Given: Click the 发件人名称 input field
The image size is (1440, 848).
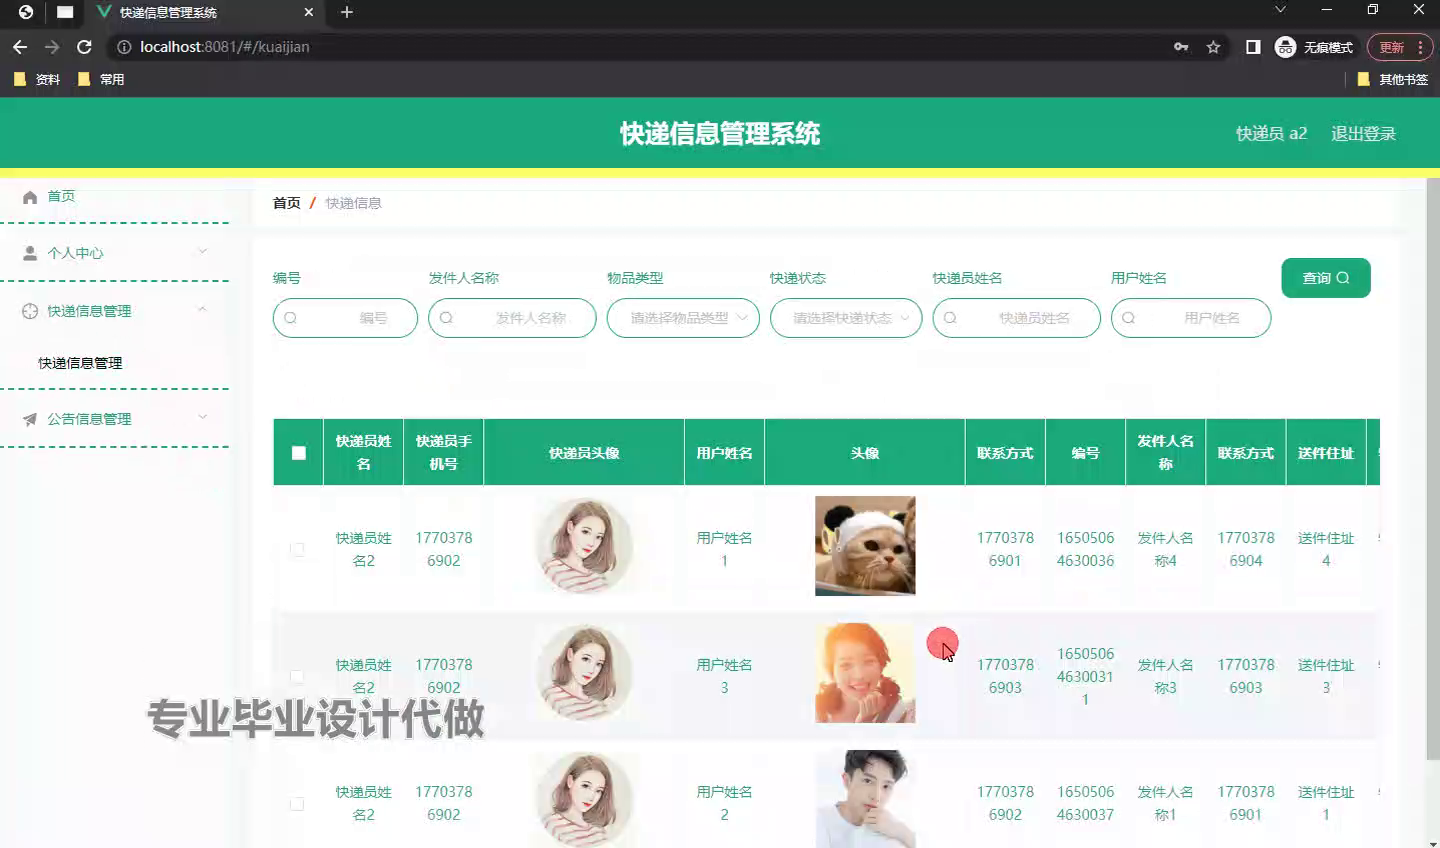Looking at the screenshot, I should [x=512, y=318].
